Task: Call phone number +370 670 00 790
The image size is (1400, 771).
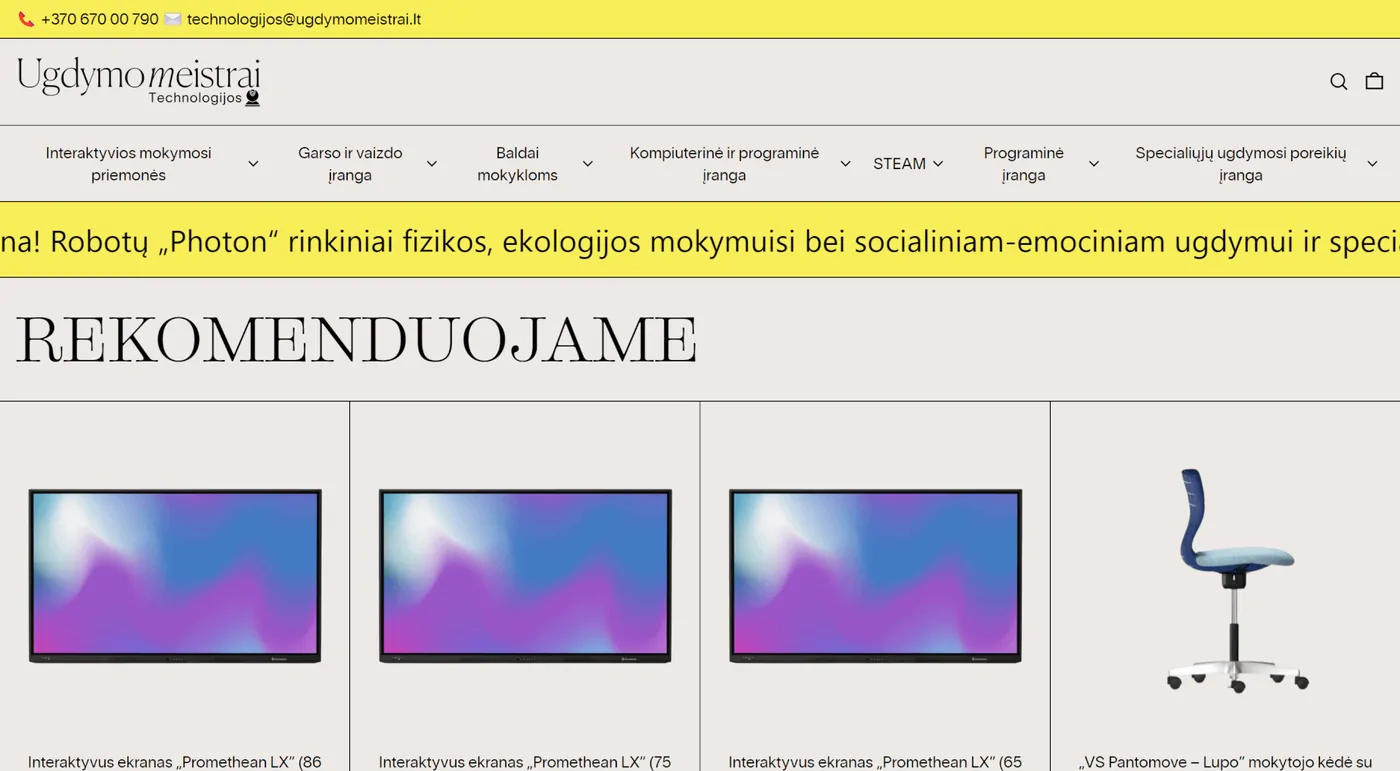Action: click(x=99, y=19)
